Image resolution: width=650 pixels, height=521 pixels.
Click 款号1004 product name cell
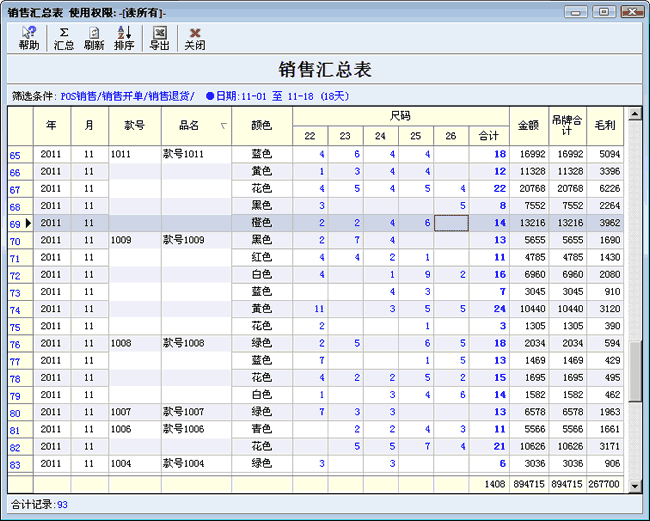196,463
